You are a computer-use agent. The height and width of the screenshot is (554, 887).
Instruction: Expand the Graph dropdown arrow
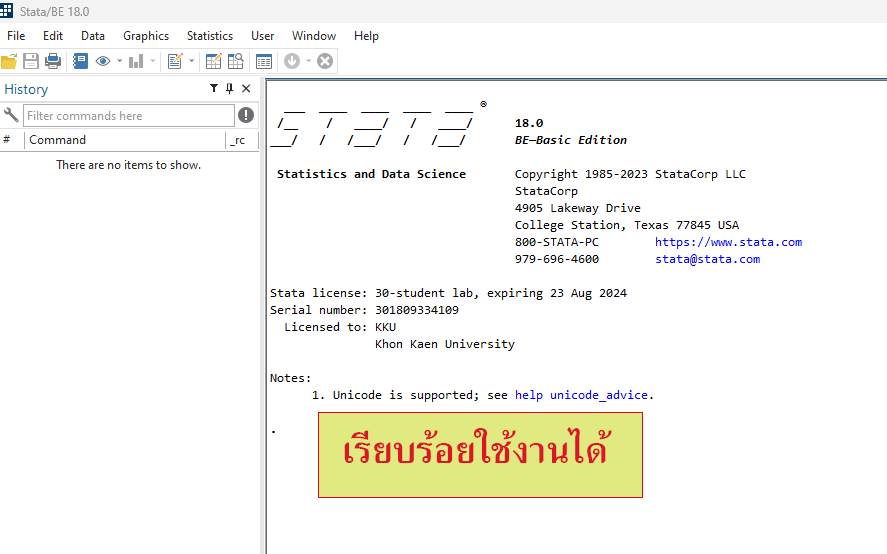[152, 61]
